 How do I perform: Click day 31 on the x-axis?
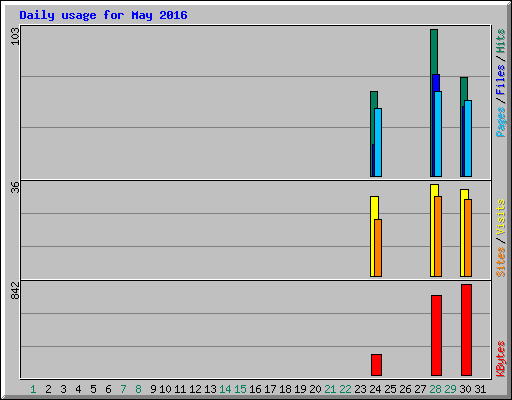click(x=480, y=389)
